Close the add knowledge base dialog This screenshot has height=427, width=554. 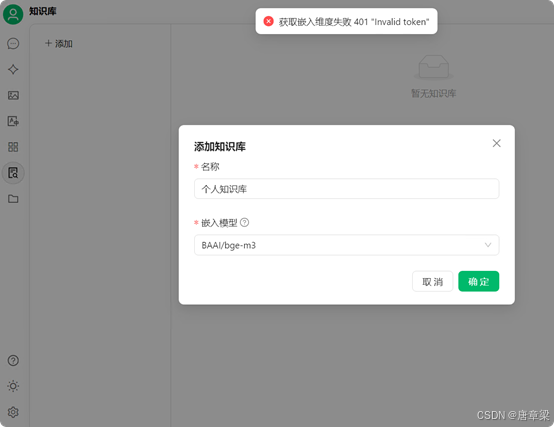(x=496, y=143)
